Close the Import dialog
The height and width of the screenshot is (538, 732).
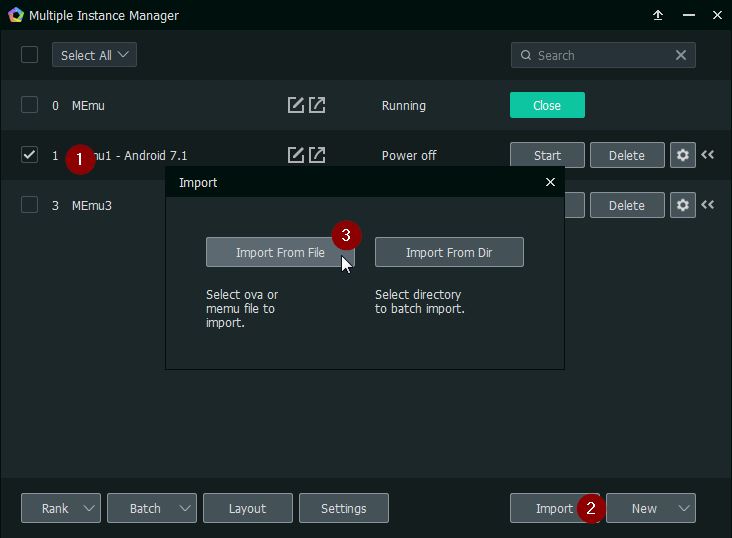tap(550, 182)
